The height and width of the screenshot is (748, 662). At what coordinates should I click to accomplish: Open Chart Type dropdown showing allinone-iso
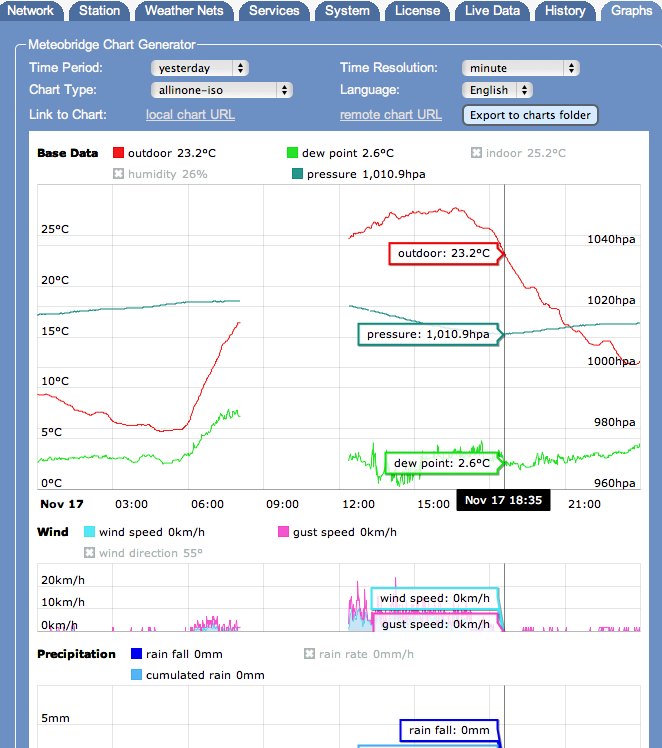(x=222, y=90)
